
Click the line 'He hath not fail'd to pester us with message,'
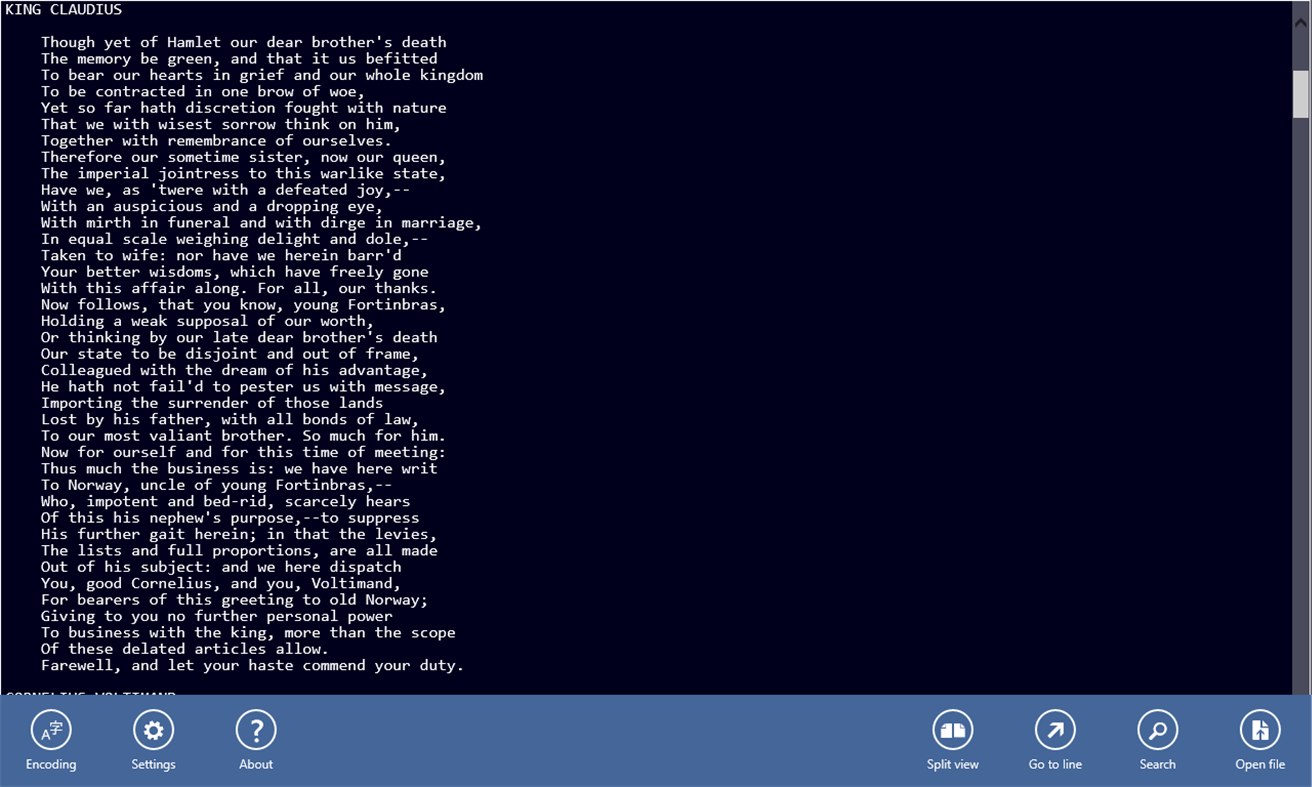pyautogui.click(x=244, y=387)
